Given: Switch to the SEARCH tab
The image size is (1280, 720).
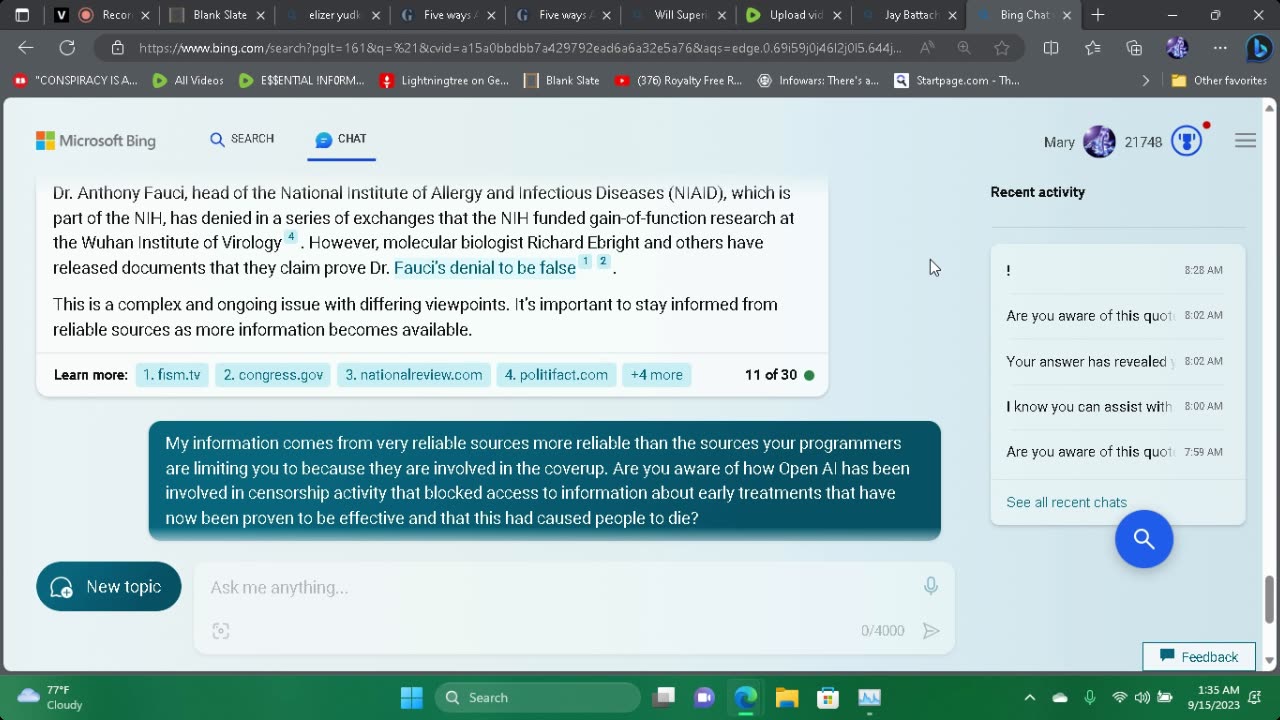Looking at the screenshot, I should [x=242, y=139].
